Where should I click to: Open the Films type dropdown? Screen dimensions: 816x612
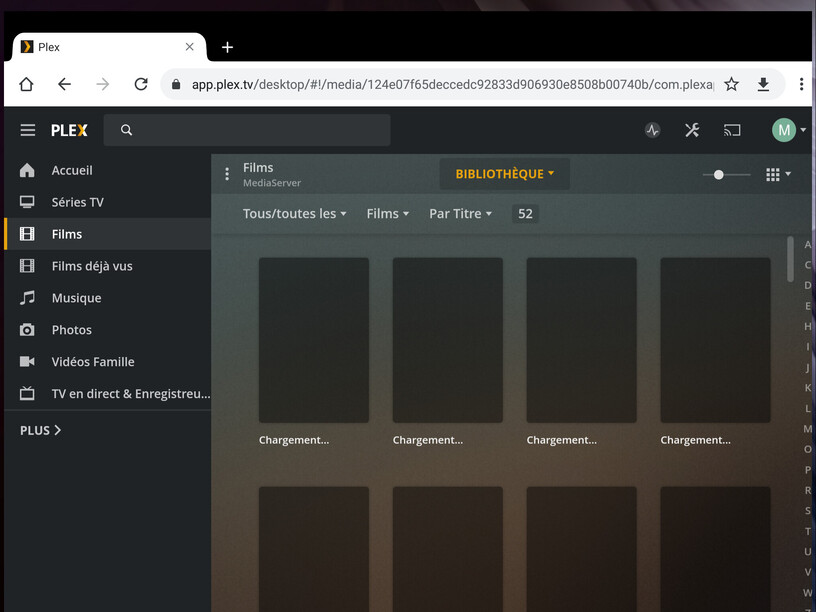pos(388,213)
